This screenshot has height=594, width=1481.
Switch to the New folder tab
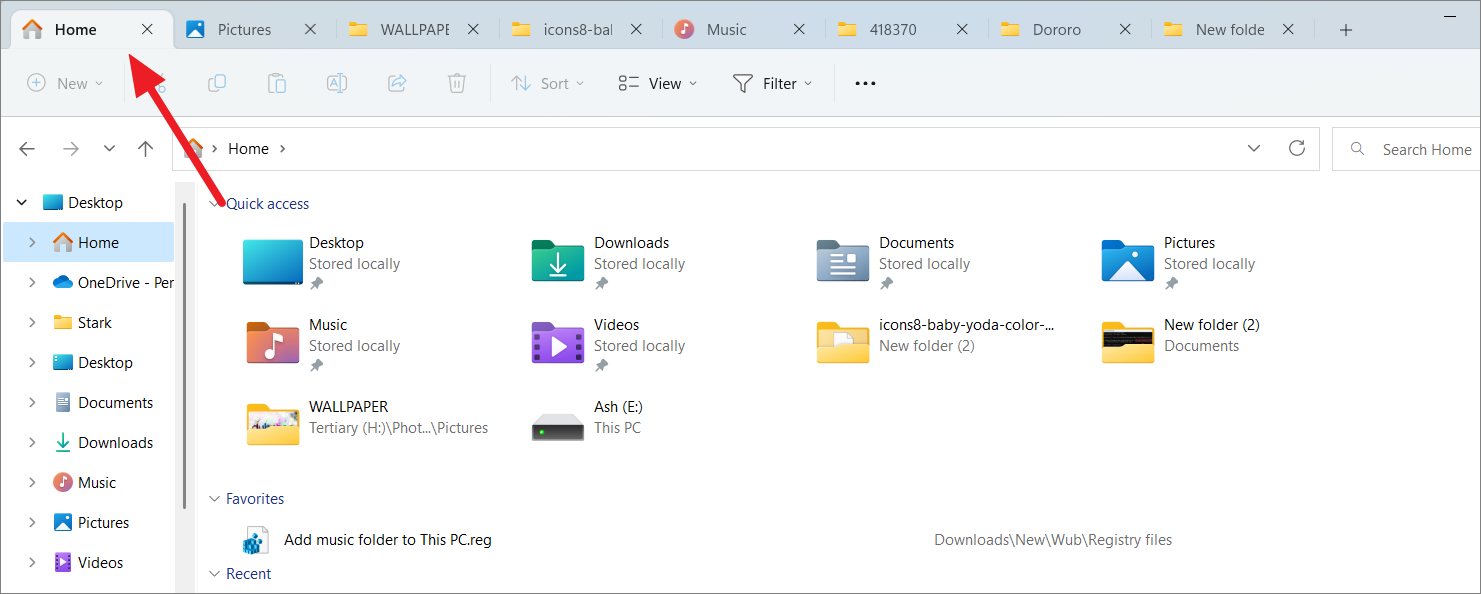(x=1230, y=30)
